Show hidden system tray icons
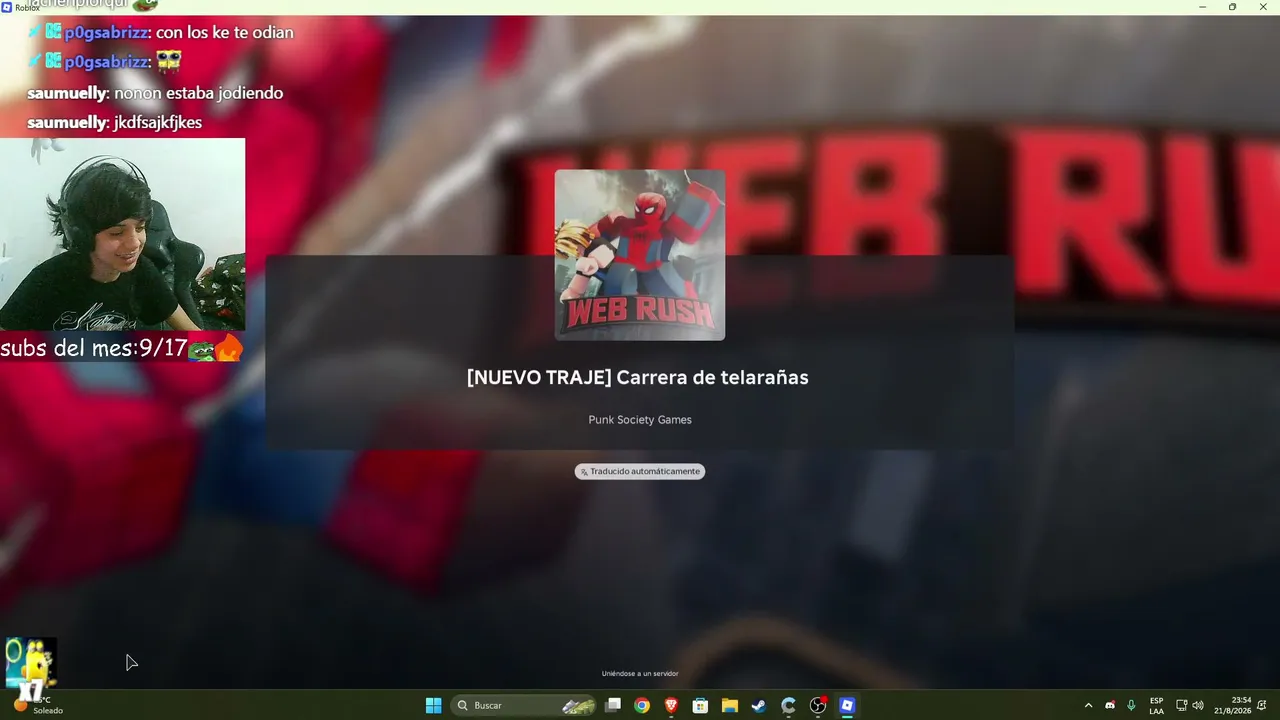Viewport: 1280px width, 720px height. coord(1089,706)
